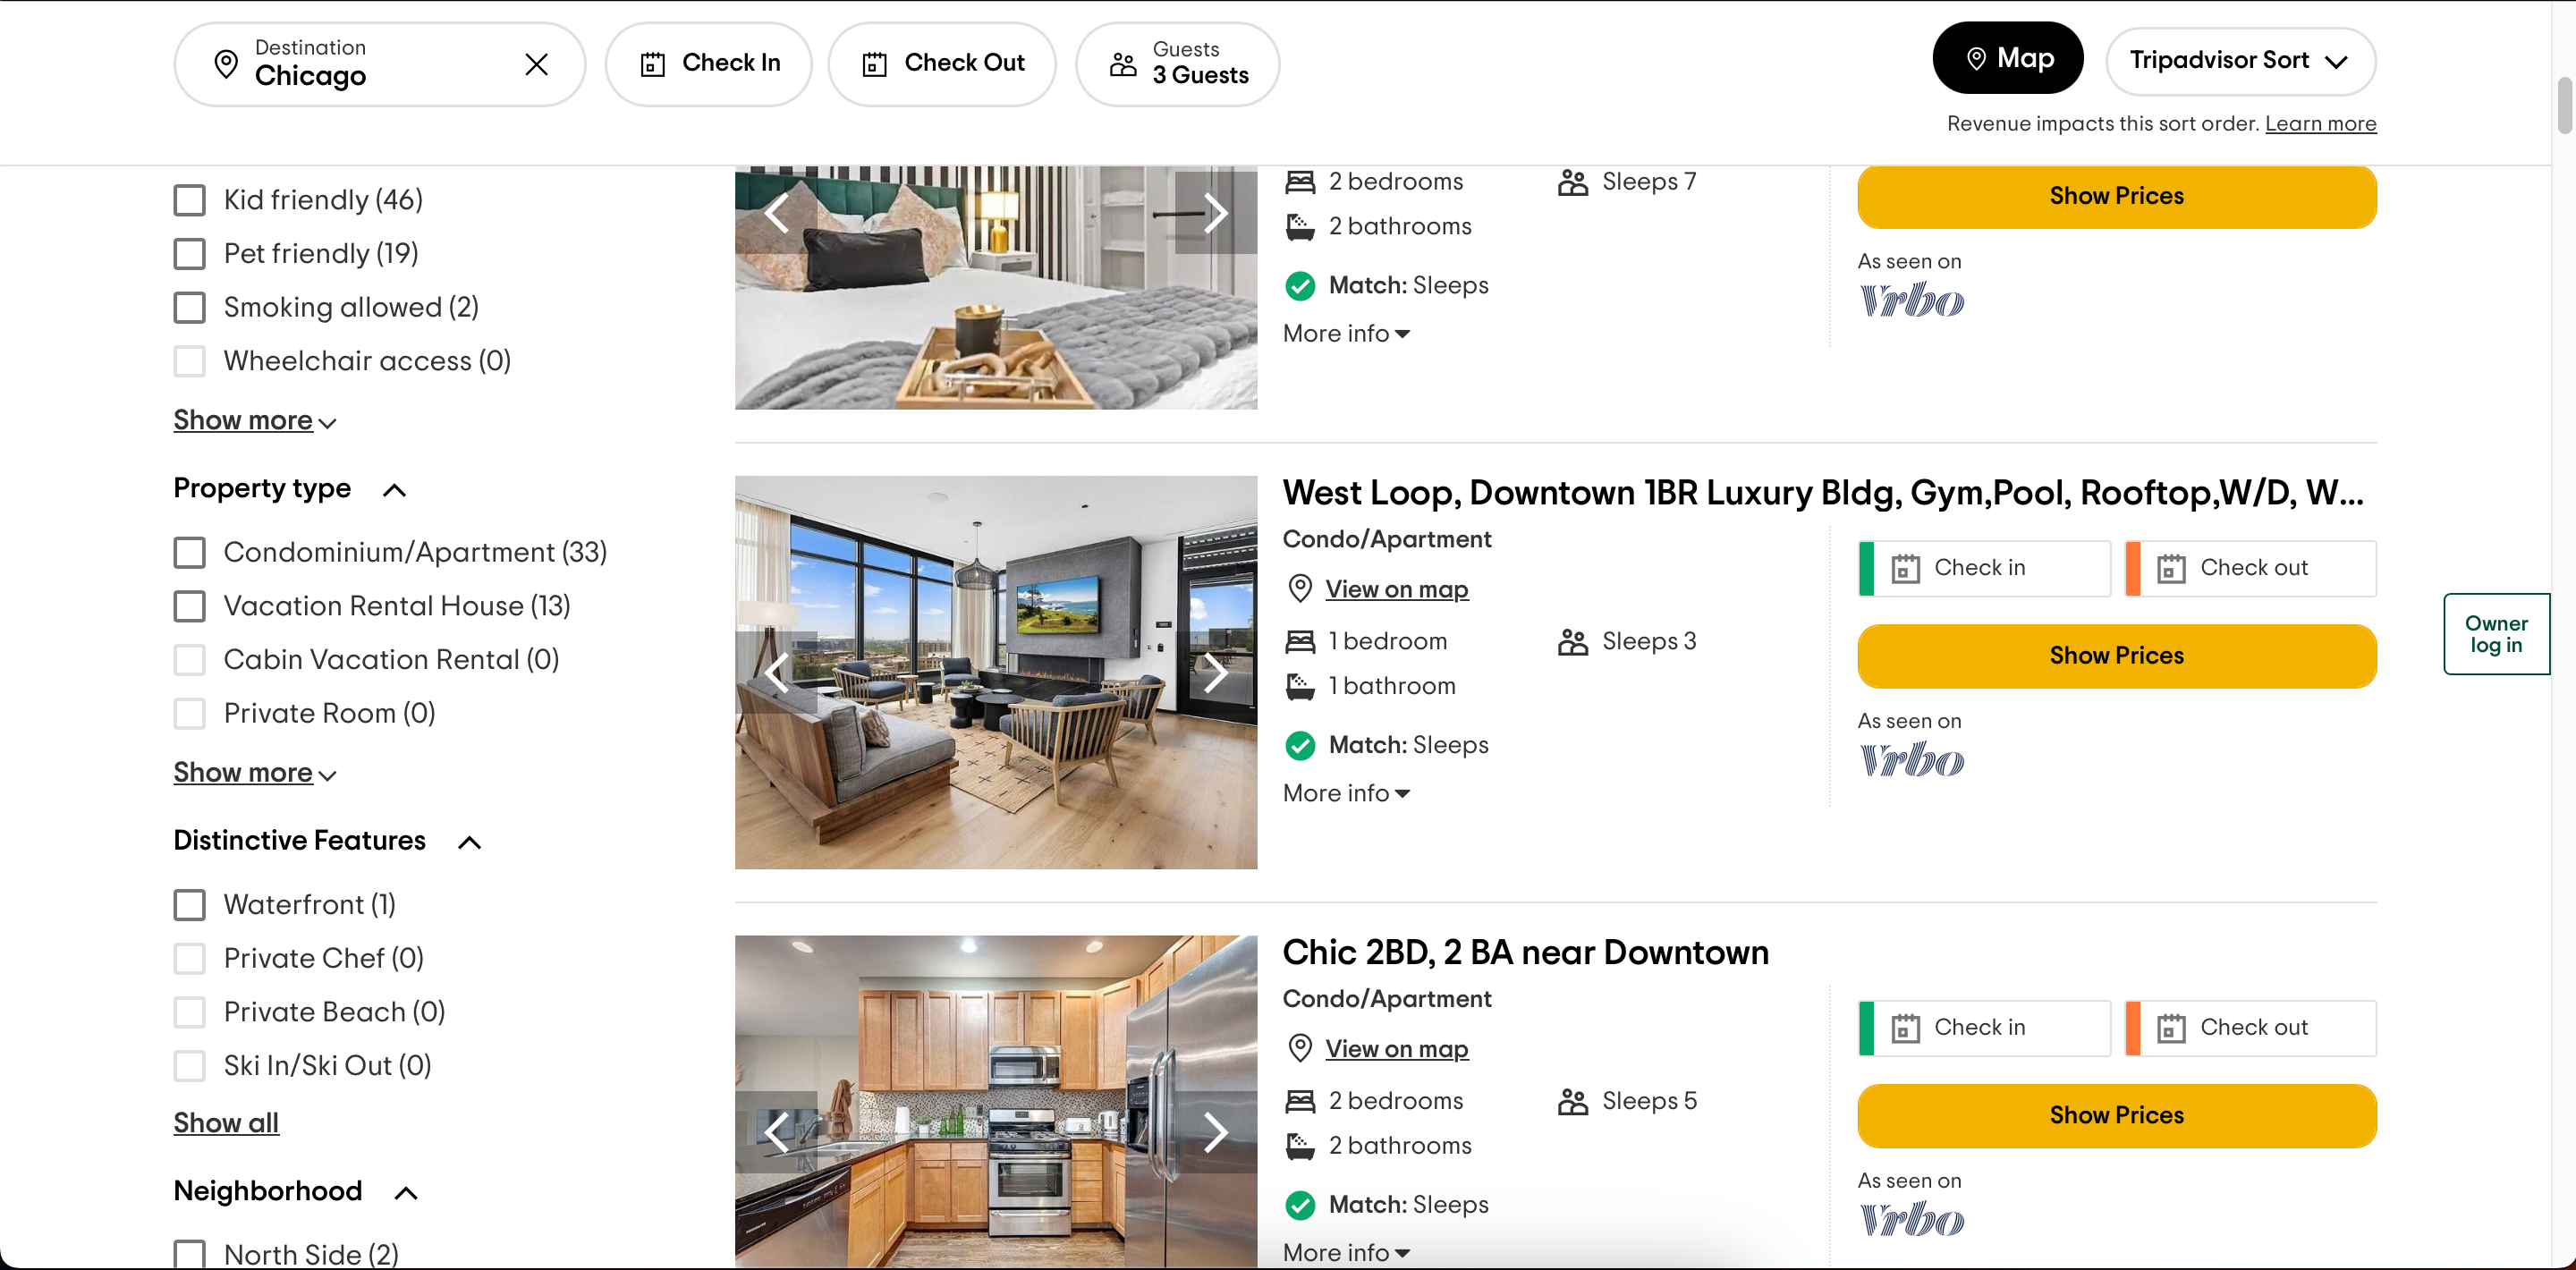Toggle the Kid friendly checkbox filter
The height and width of the screenshot is (1270, 2576).
point(192,200)
